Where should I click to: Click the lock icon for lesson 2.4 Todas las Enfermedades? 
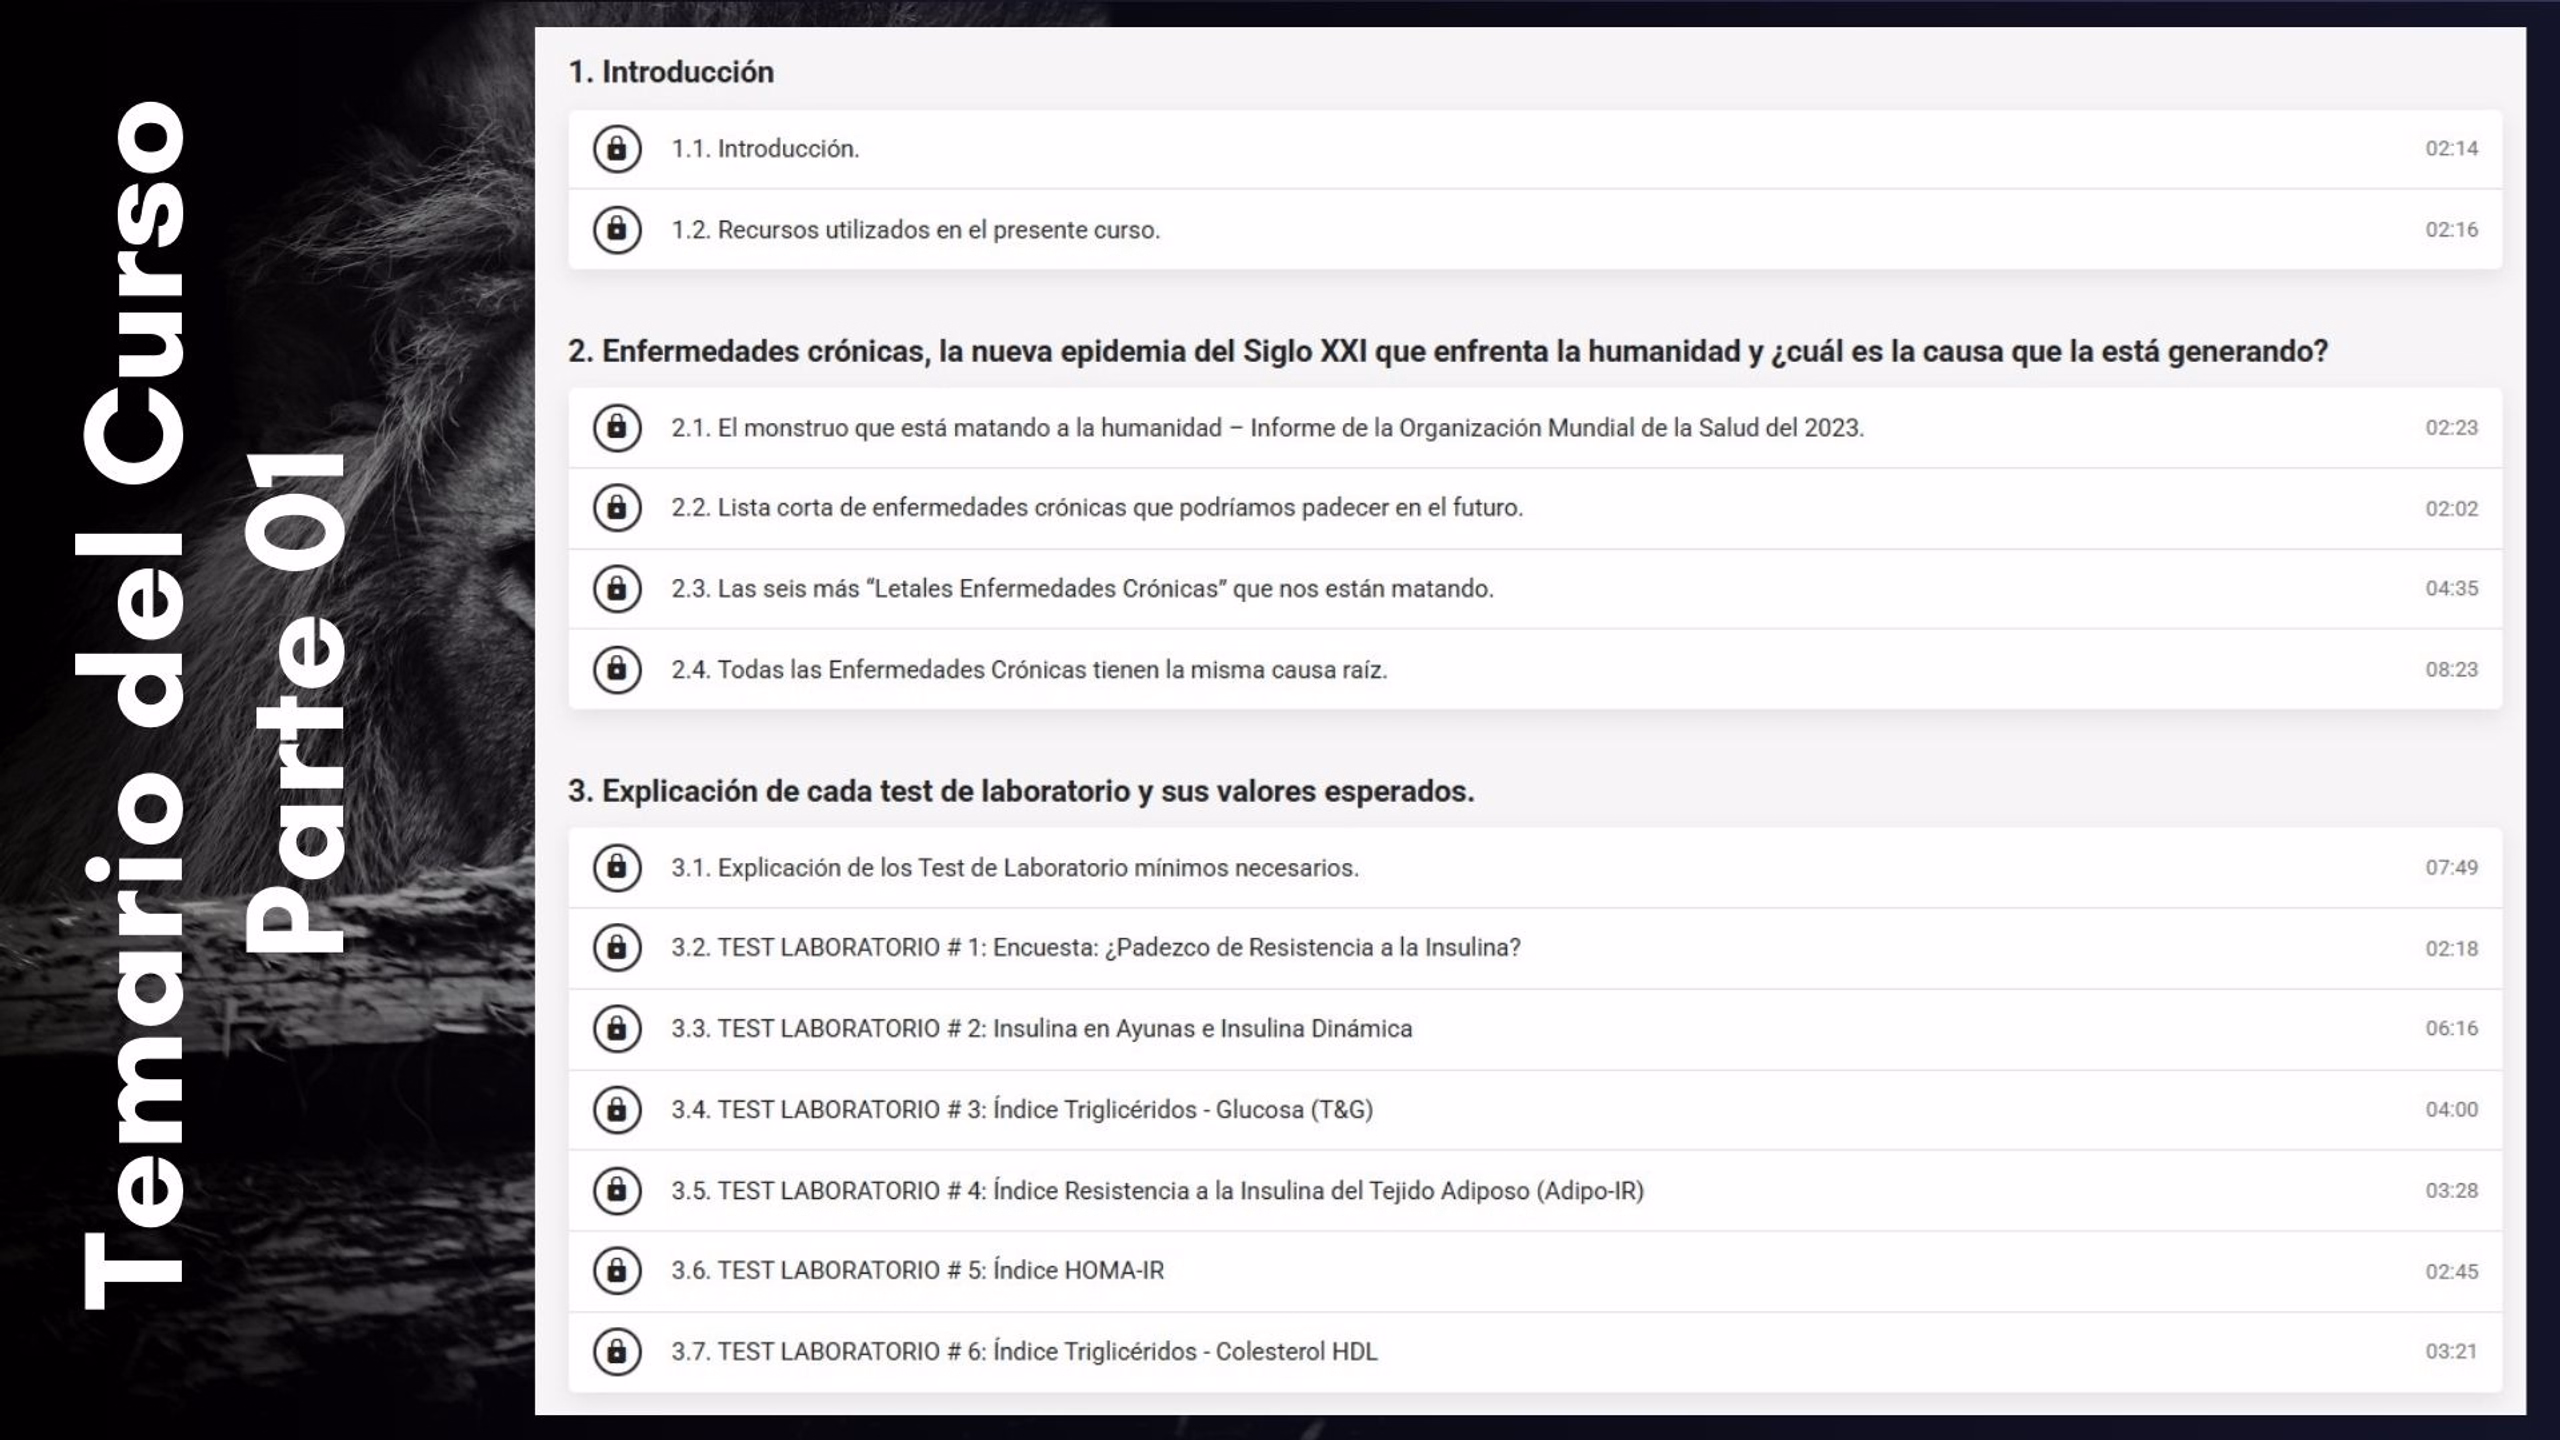617,669
